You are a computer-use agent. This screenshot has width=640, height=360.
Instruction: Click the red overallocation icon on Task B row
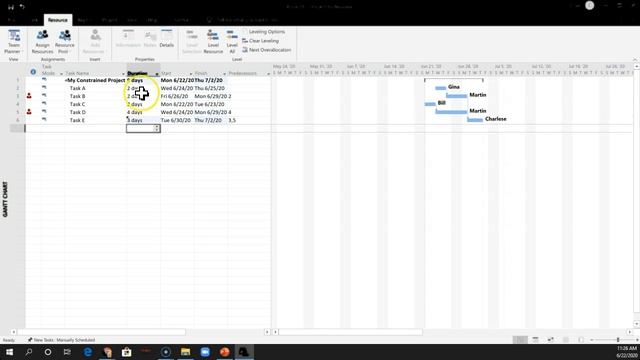click(x=29, y=96)
